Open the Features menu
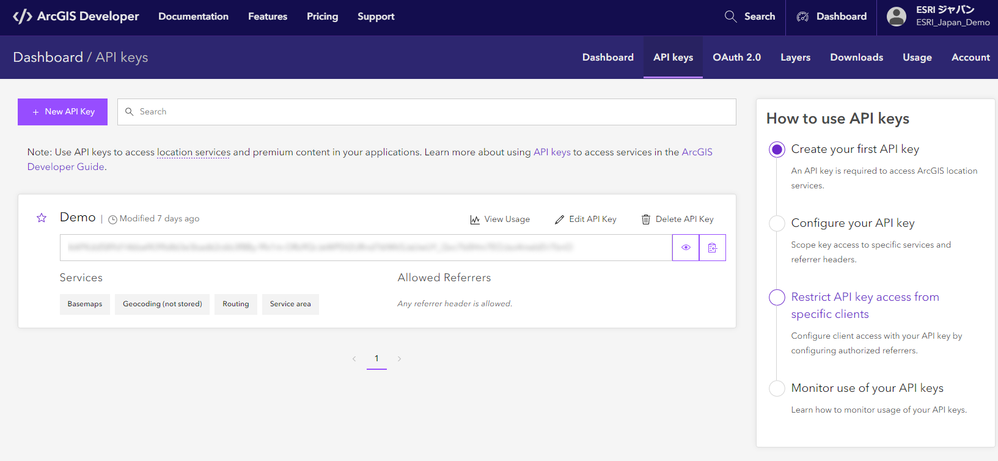The height and width of the screenshot is (461, 998). (267, 17)
